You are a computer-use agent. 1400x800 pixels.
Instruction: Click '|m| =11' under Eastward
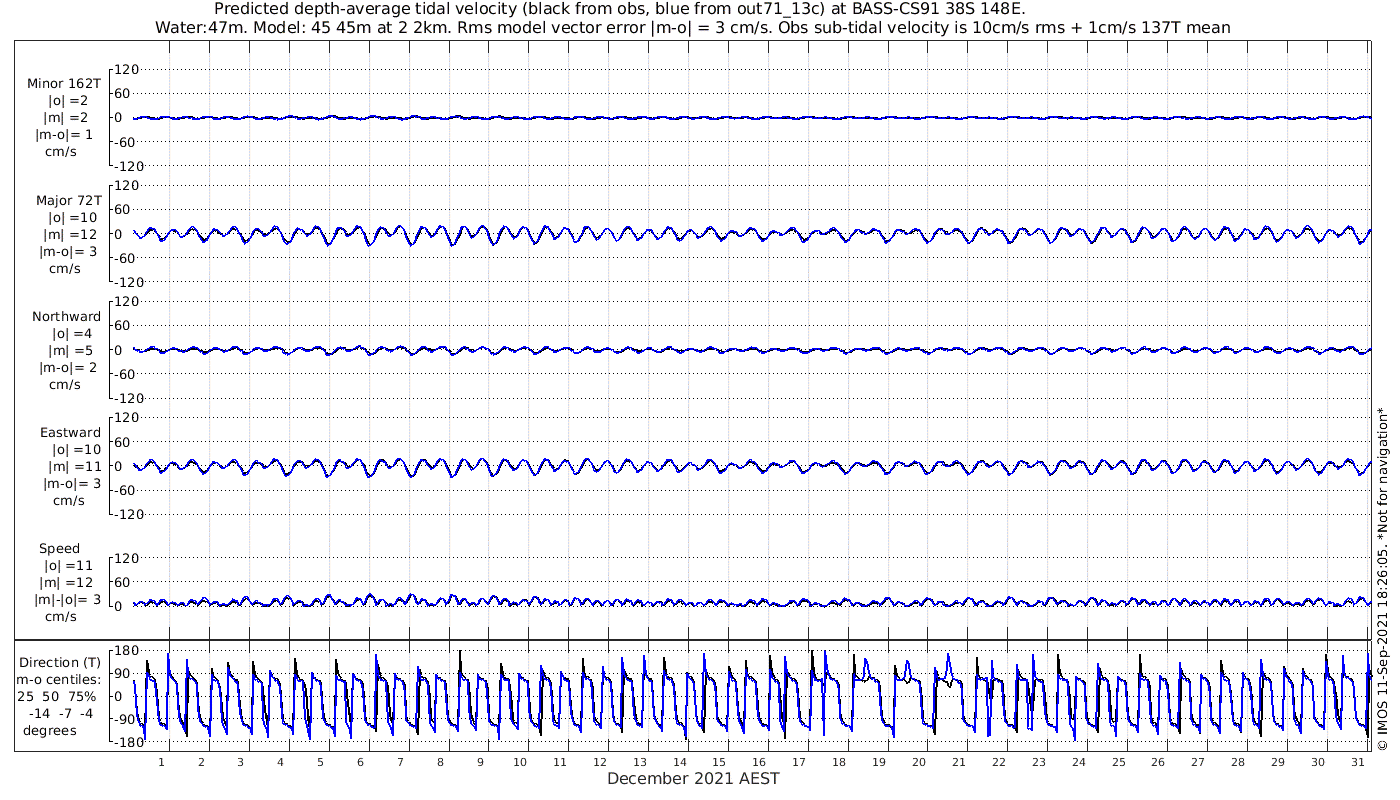pos(73,466)
